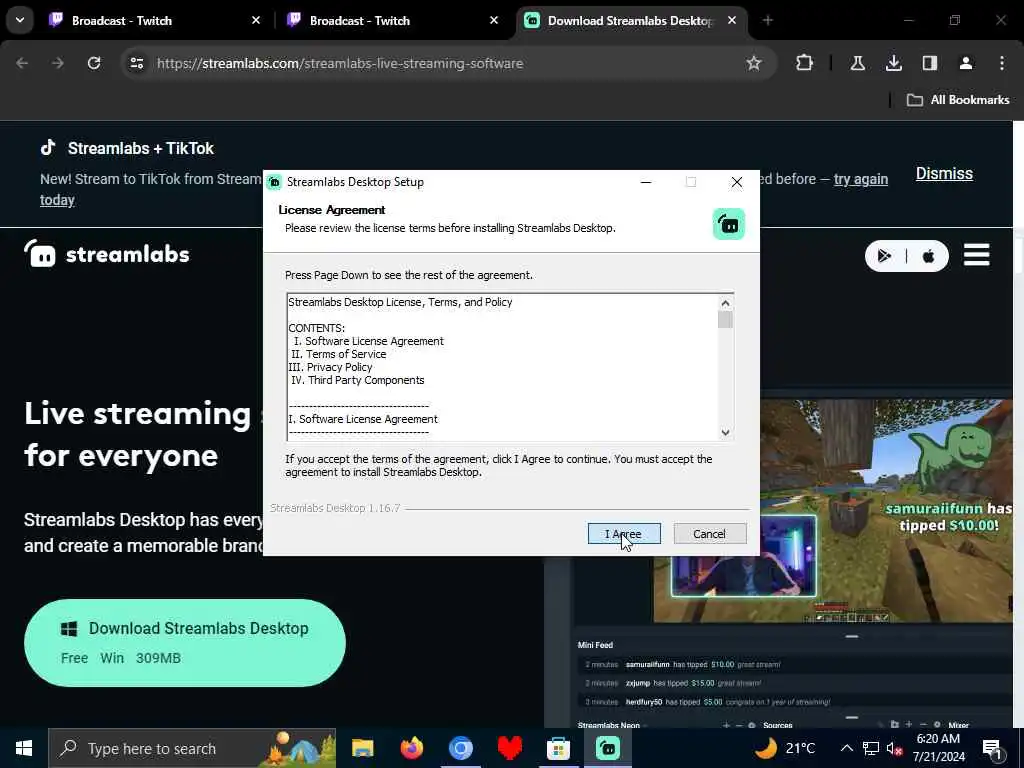Open the red heart app on taskbar
The image size is (1024, 768).
(509, 748)
